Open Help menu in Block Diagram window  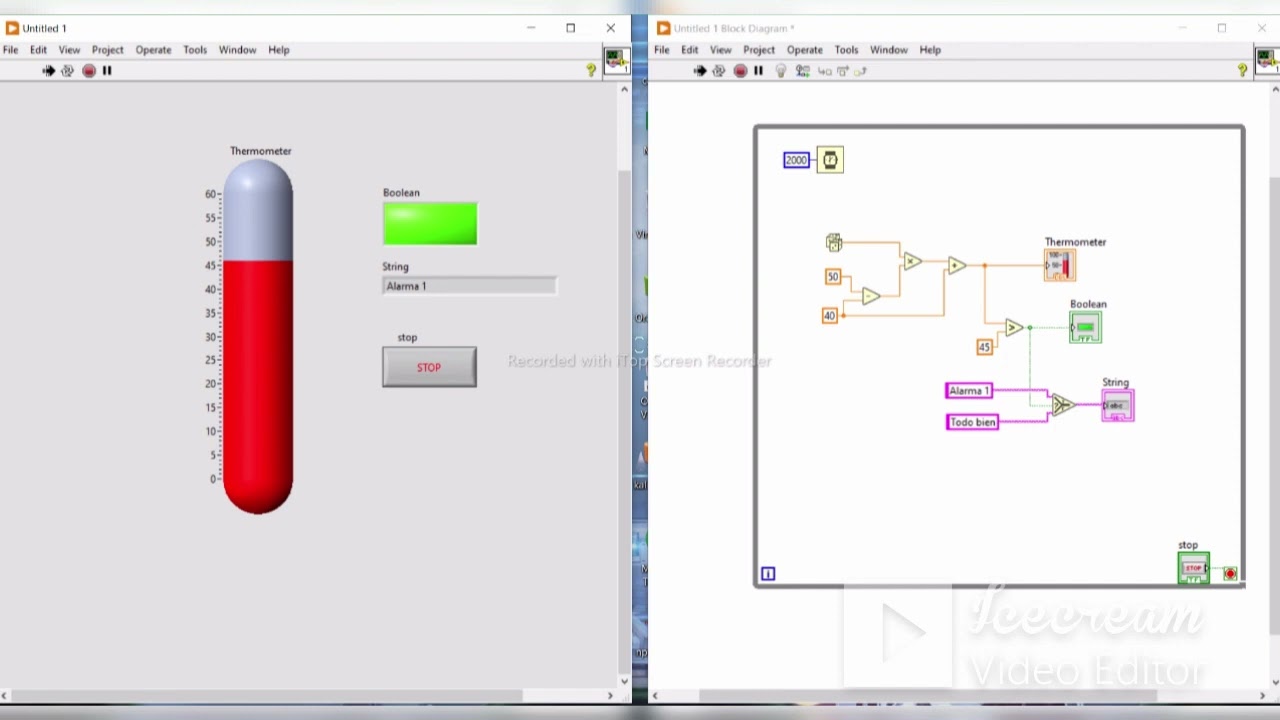tap(930, 50)
